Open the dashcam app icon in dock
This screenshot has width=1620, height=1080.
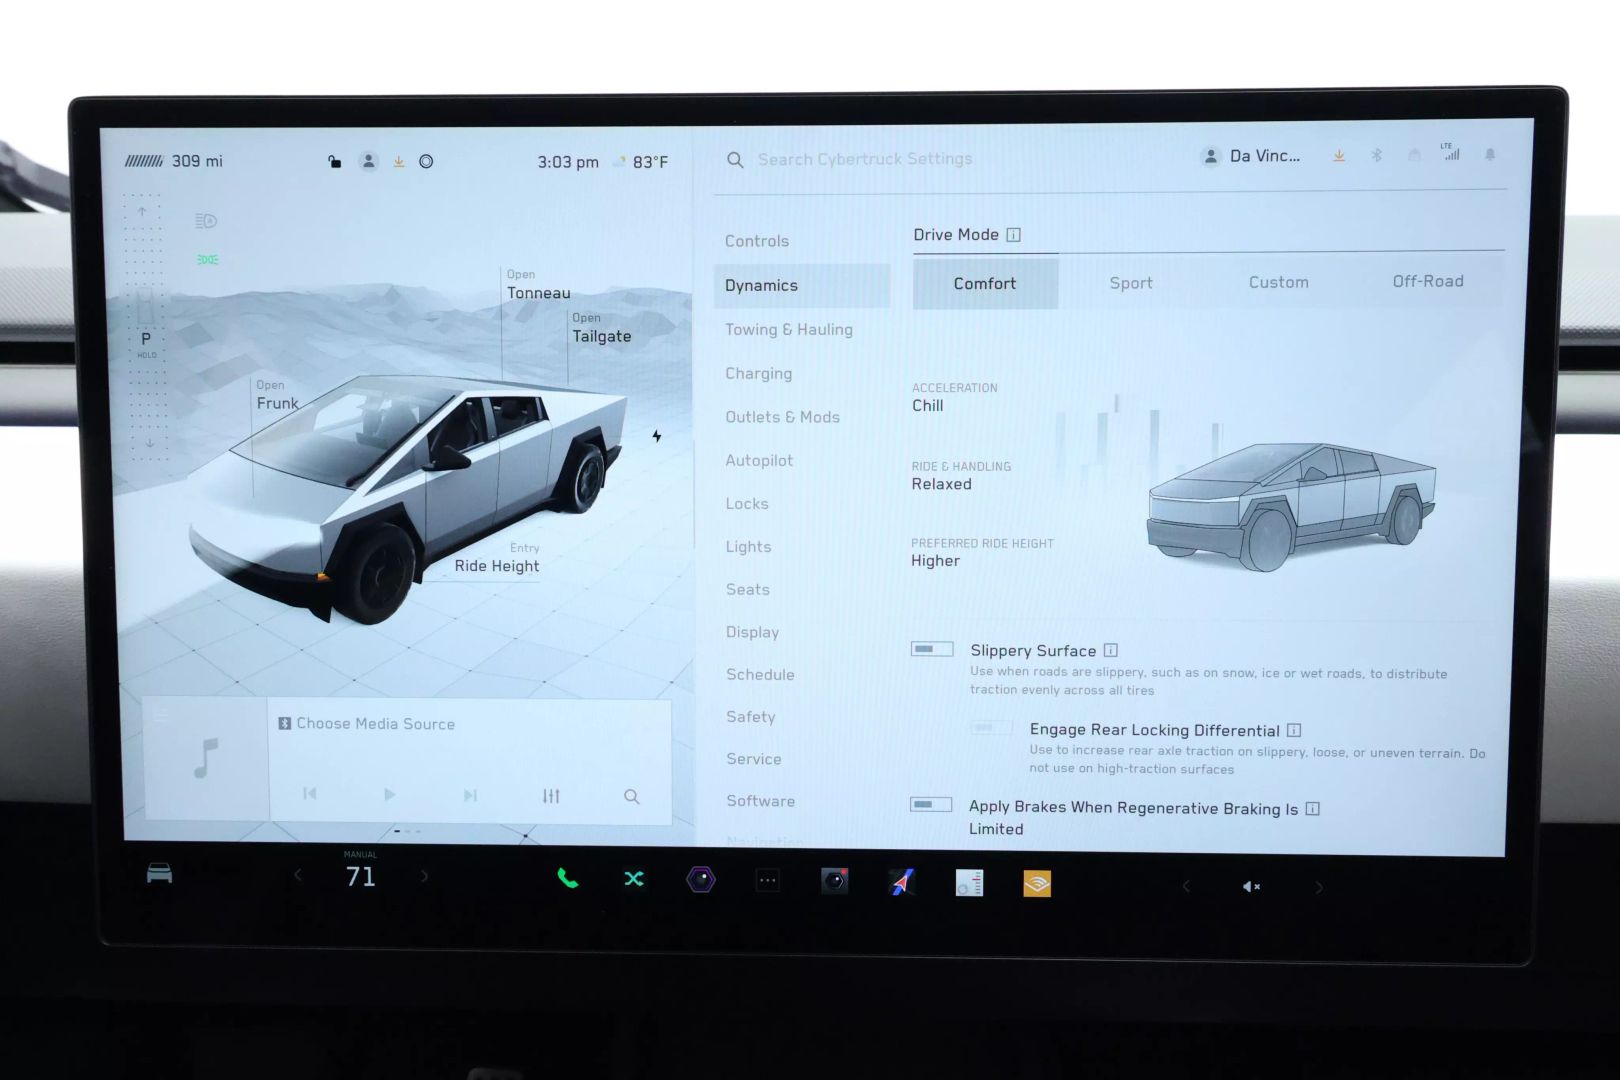[835, 881]
